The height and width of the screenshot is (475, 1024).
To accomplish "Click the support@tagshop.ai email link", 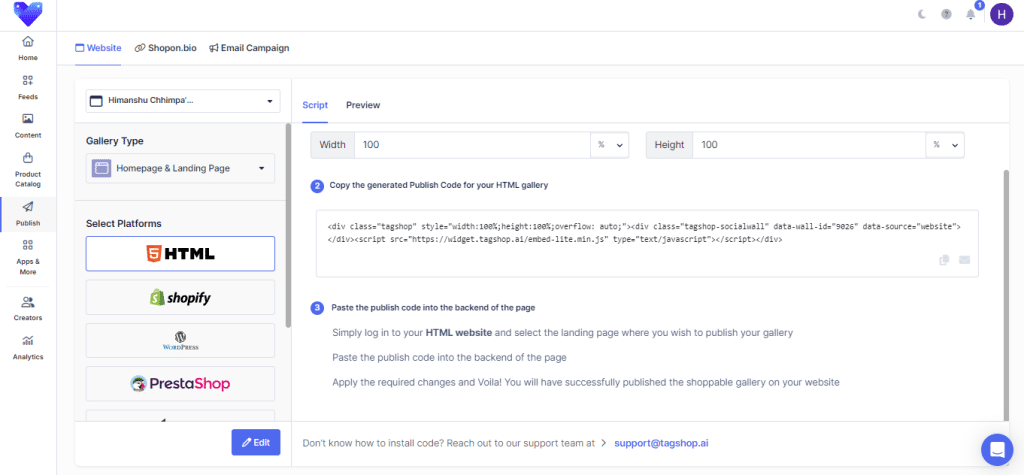I will coord(662,442).
